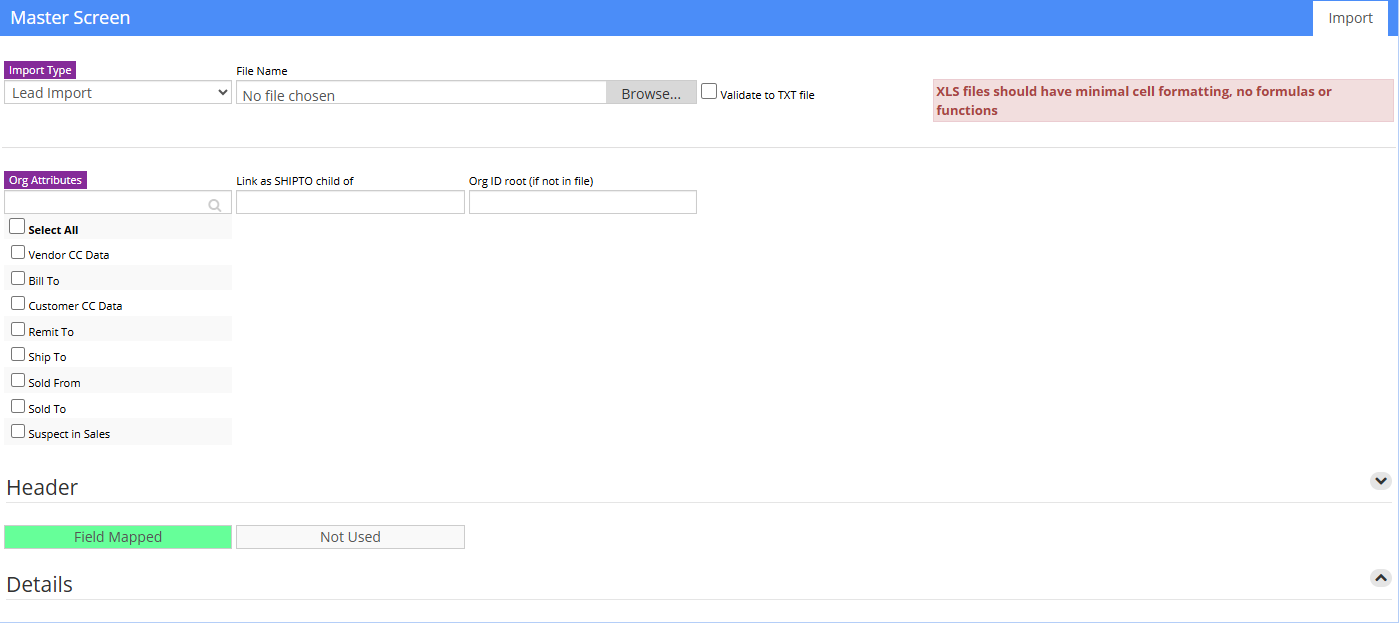Click the green Field Mapped legend box
1399x623 pixels.
(118, 537)
